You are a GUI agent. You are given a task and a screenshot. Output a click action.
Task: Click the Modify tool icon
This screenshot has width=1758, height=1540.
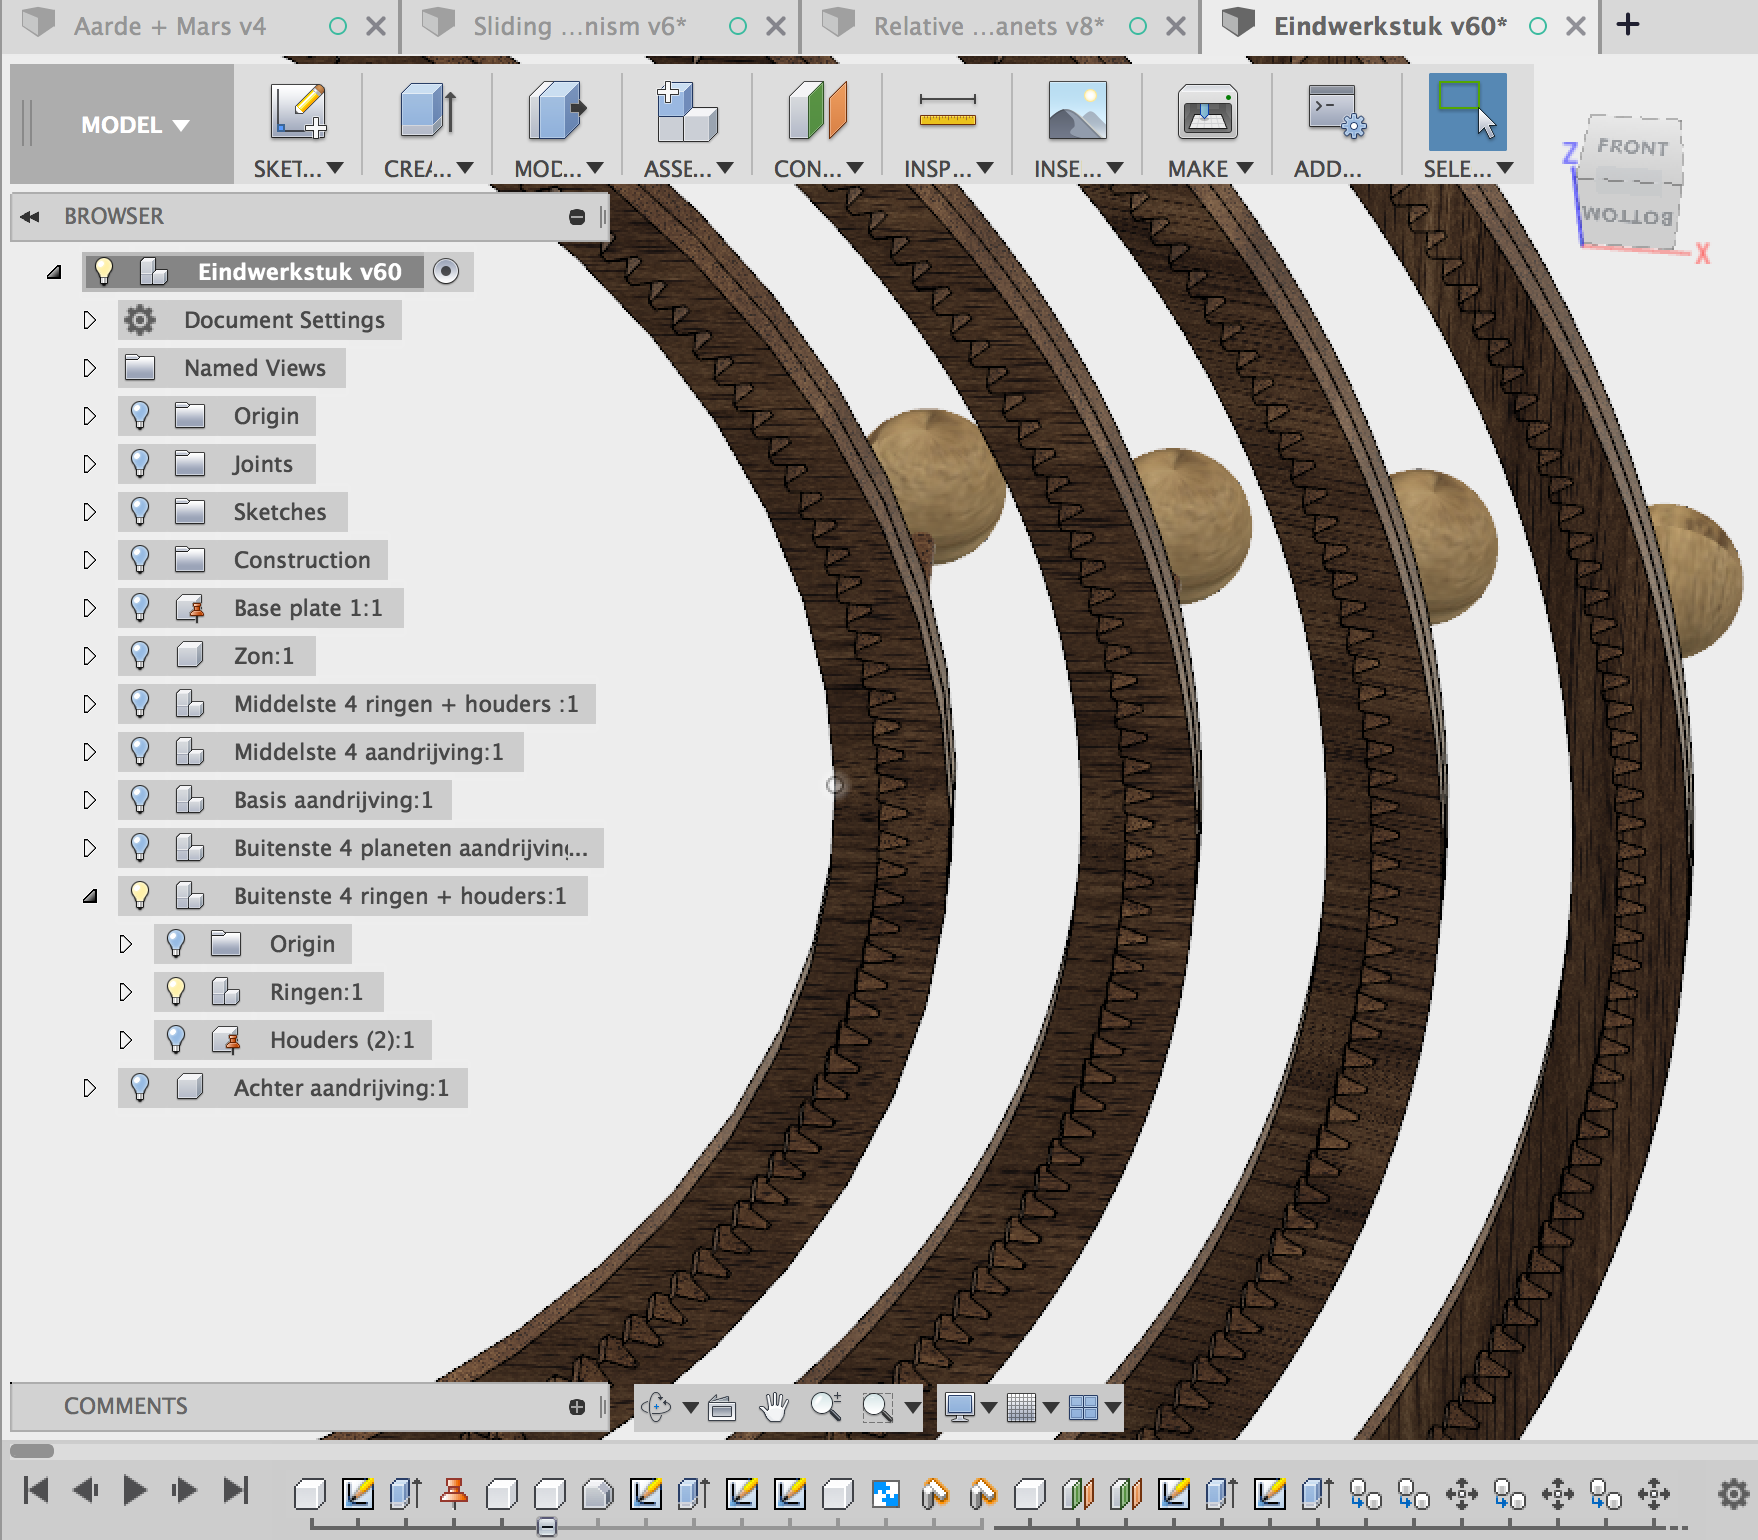coord(553,110)
